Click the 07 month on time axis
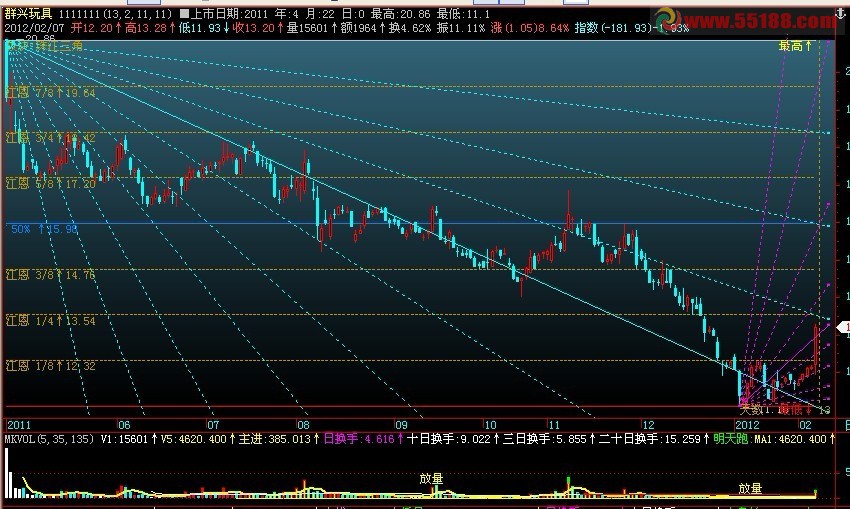This screenshot has height=509, width=850. tap(212, 425)
